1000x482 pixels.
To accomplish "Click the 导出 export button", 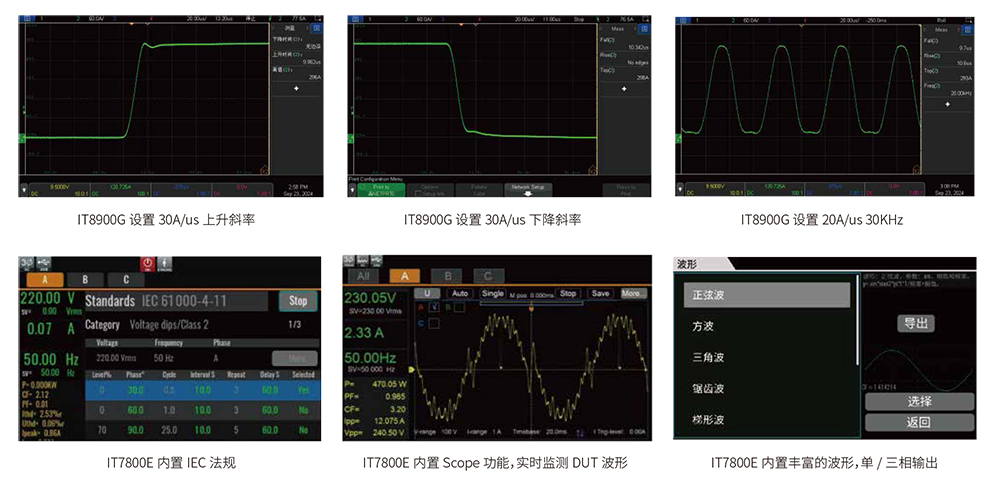I will pos(916,323).
